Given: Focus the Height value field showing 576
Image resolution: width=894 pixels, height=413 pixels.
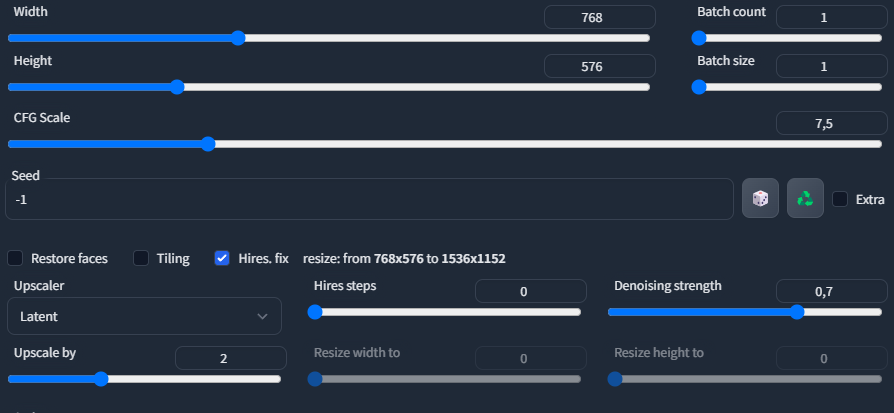Looking at the screenshot, I should pyautogui.click(x=600, y=66).
